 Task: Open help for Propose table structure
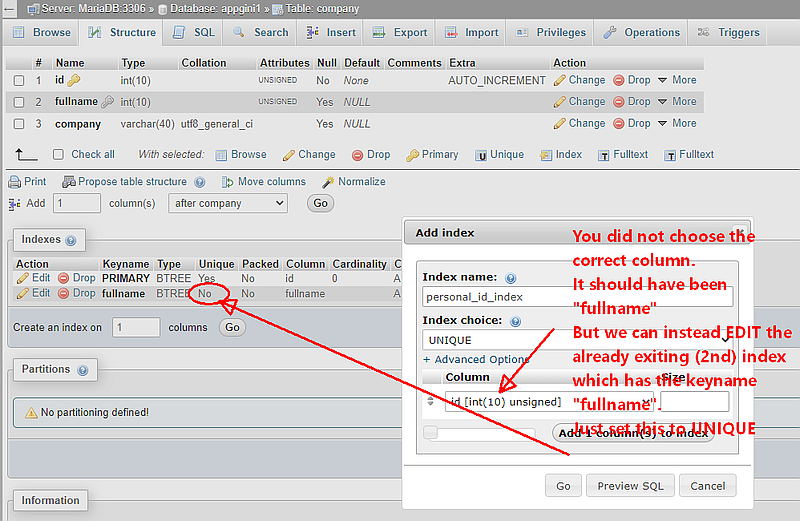[200, 182]
